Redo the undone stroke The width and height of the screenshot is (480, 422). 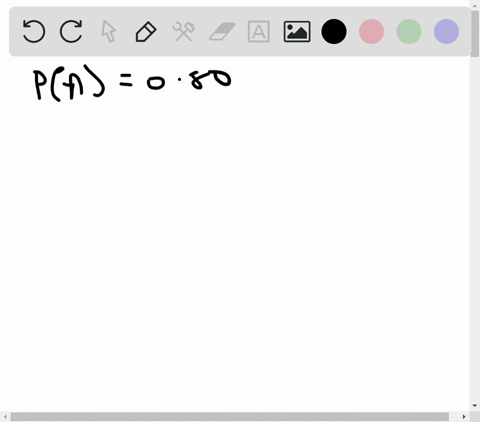coord(71,31)
